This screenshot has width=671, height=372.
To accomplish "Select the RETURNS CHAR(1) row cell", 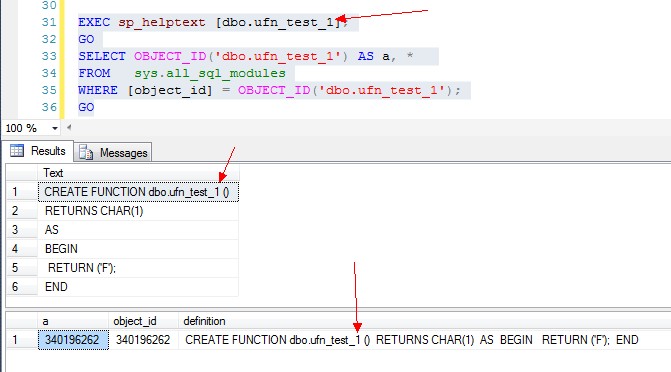I will (x=139, y=211).
